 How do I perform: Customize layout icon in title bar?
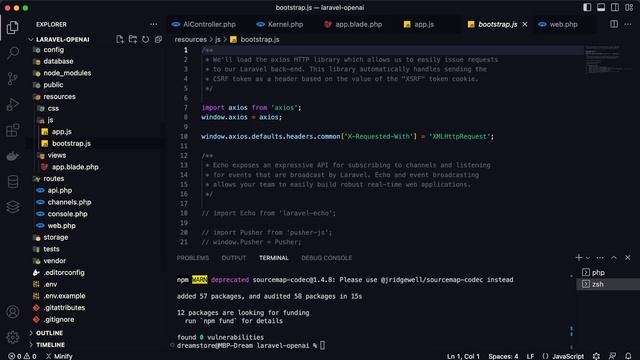pyautogui.click(x=629, y=7)
